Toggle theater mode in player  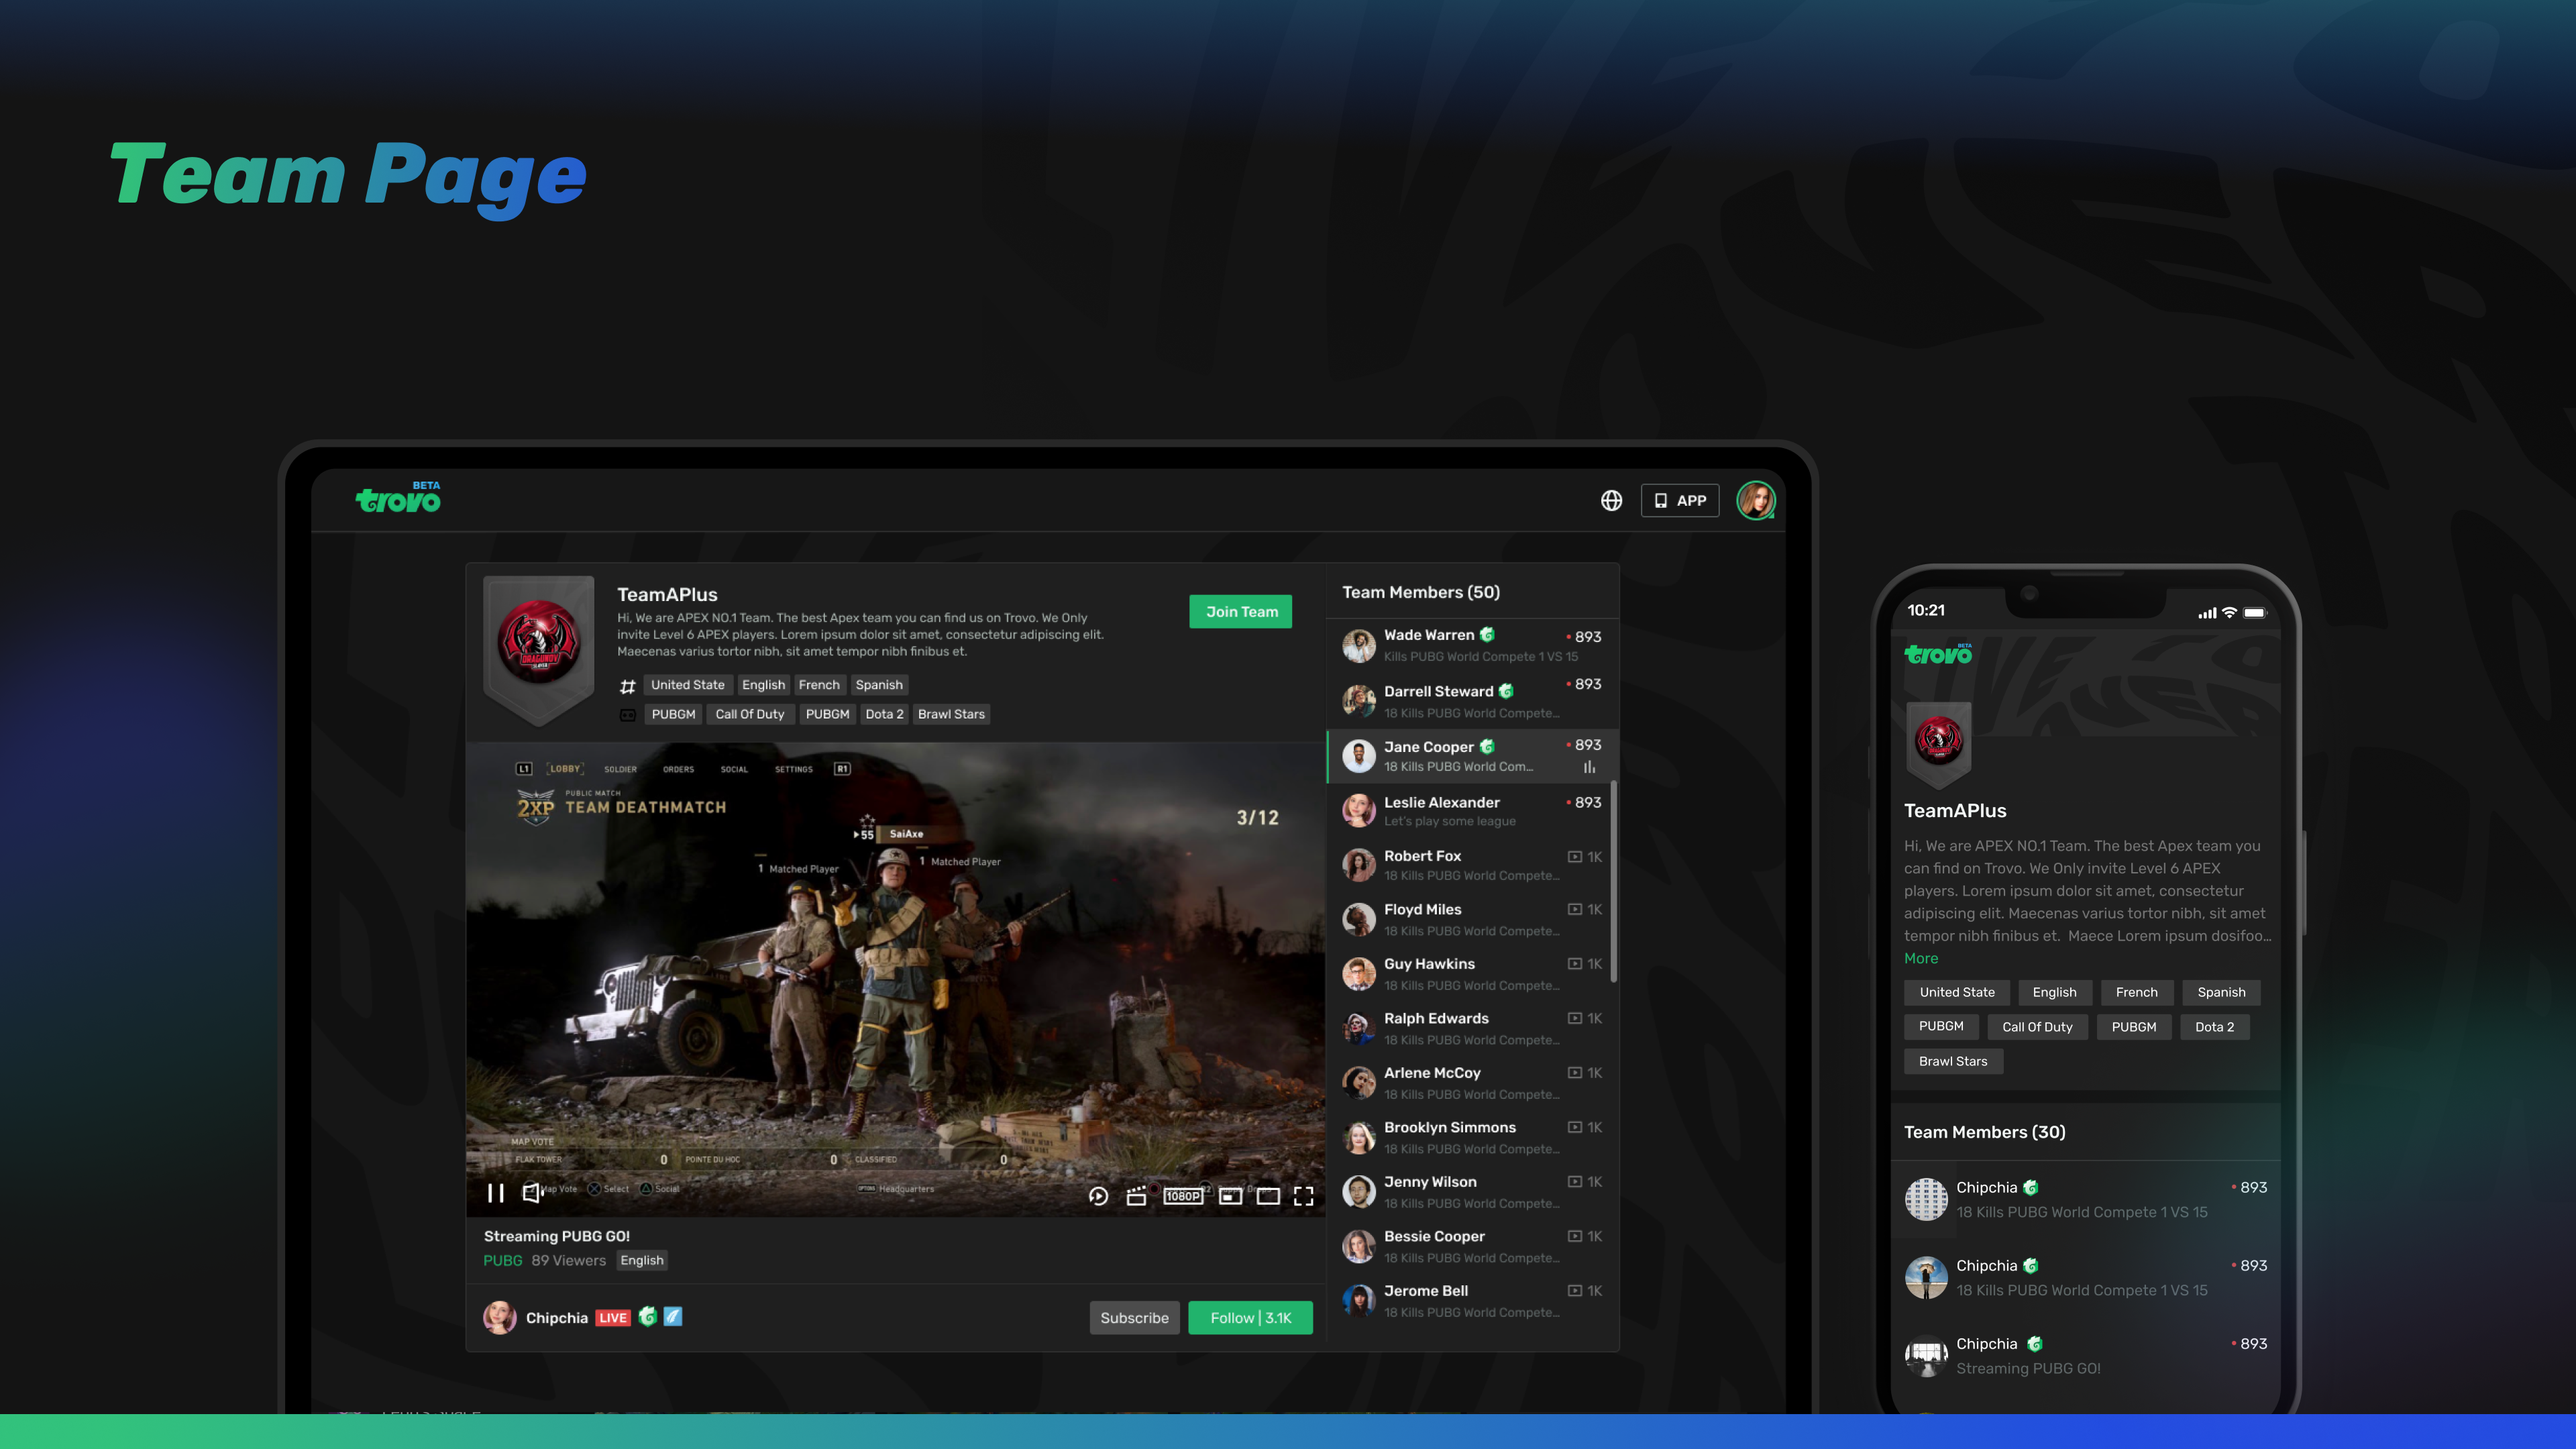pos(1268,1196)
